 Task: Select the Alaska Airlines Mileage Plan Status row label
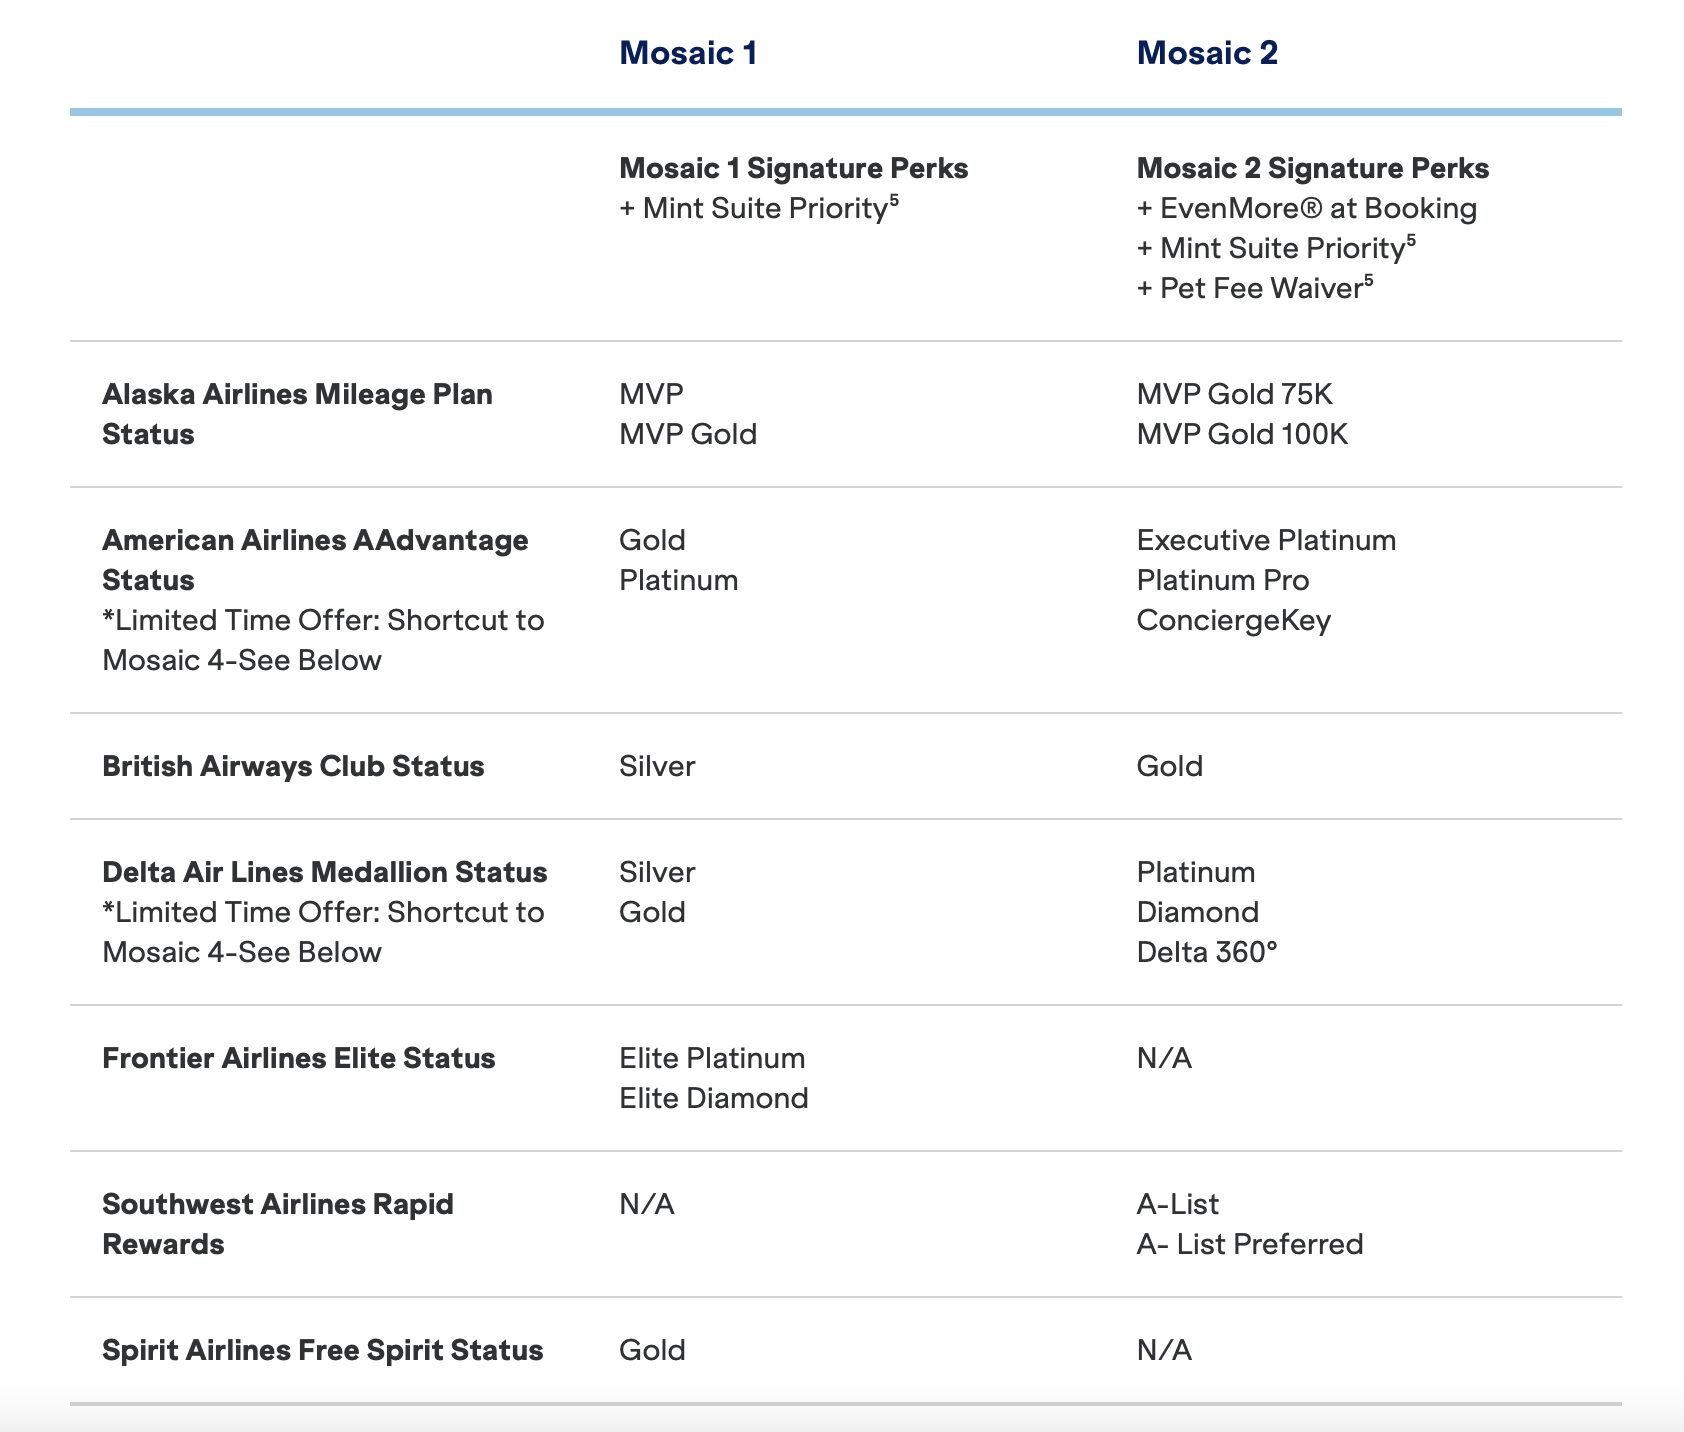297,414
